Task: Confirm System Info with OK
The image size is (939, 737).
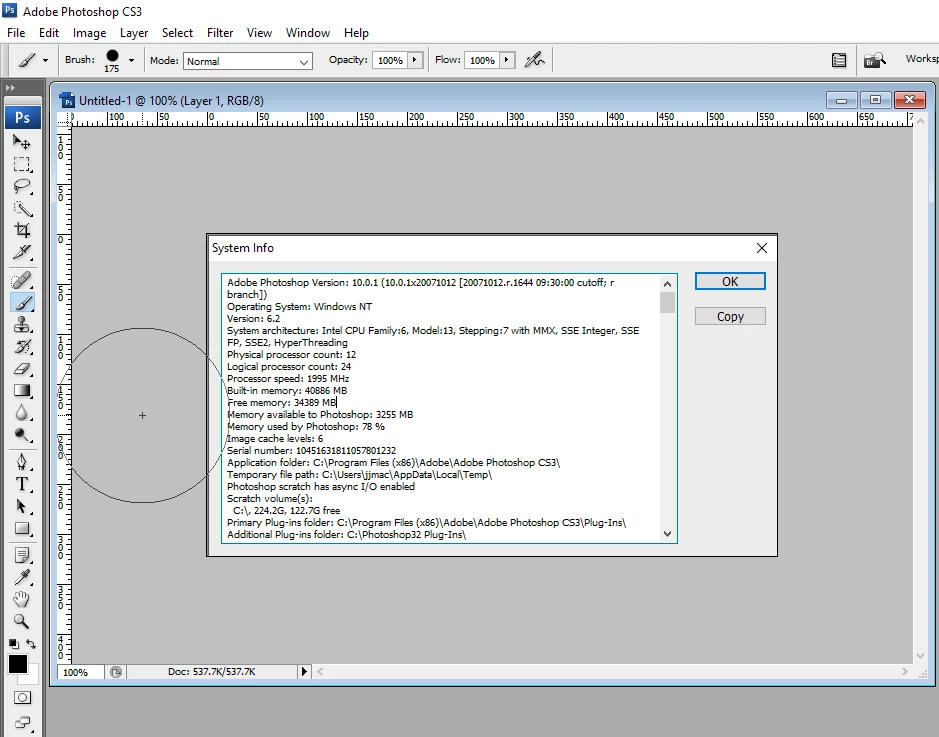Action: (x=730, y=281)
